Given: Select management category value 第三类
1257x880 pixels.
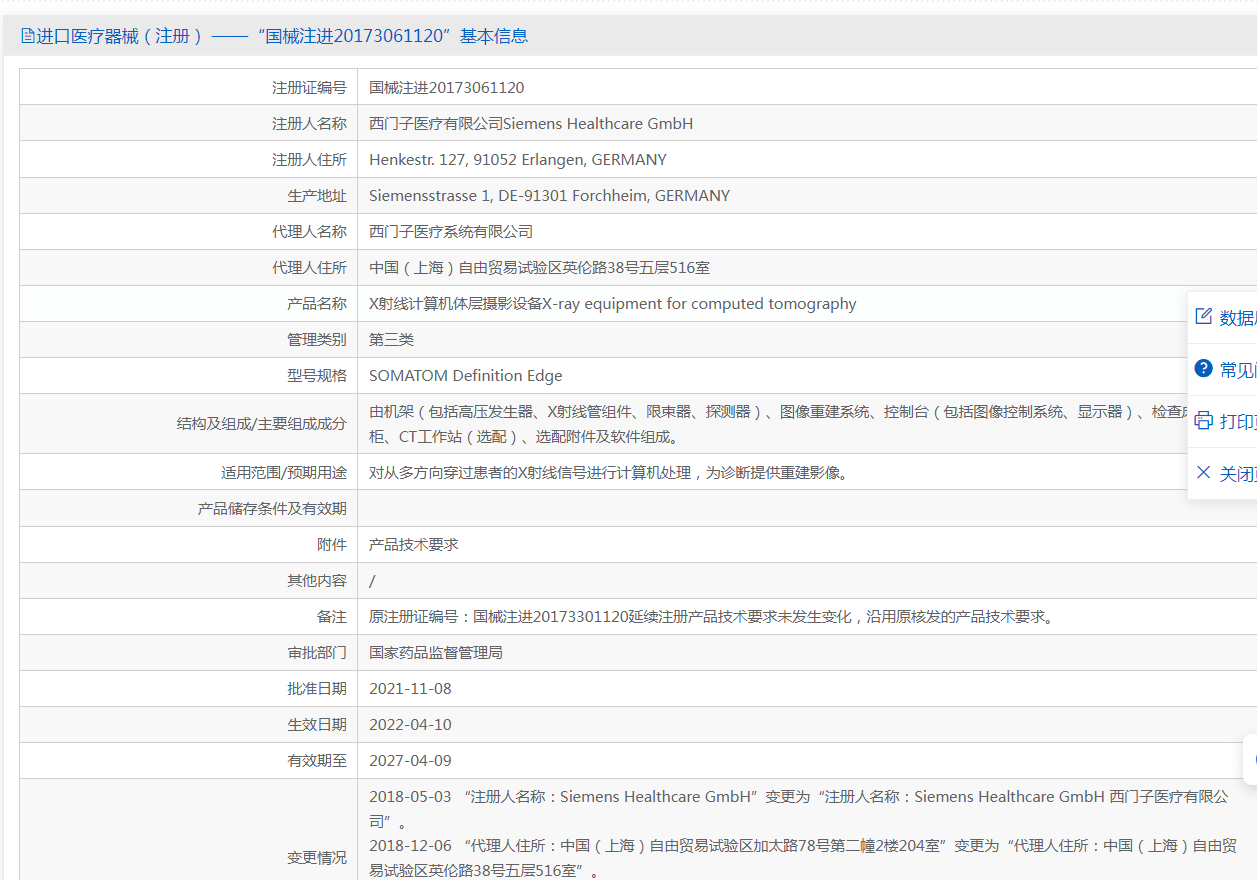Looking at the screenshot, I should tap(391, 340).
